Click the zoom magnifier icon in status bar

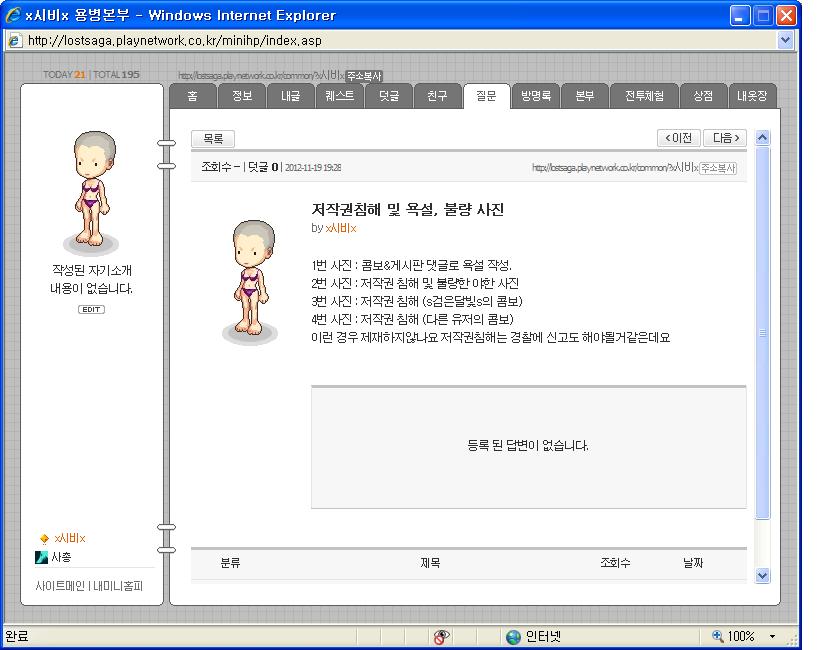coord(717,636)
